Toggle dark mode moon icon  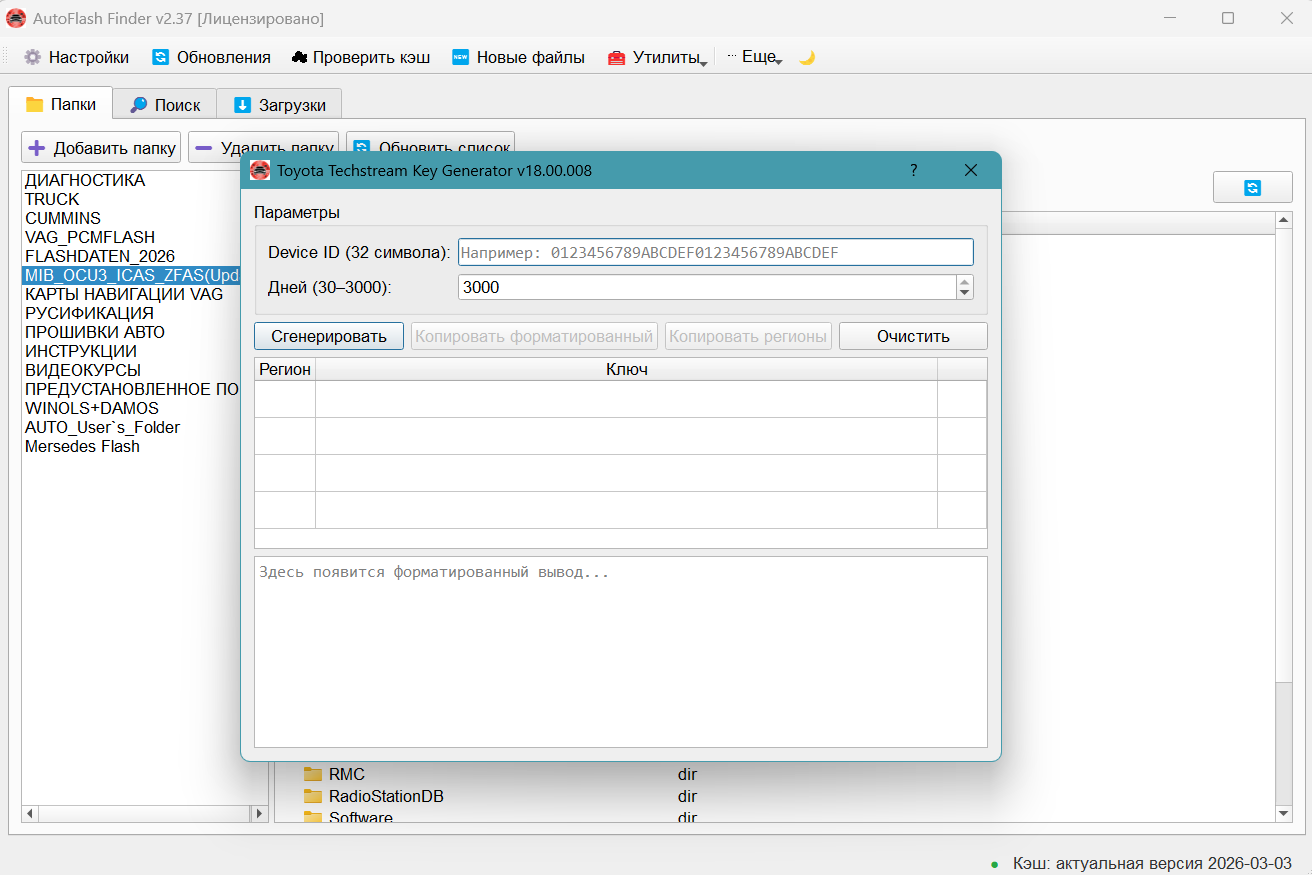806,57
